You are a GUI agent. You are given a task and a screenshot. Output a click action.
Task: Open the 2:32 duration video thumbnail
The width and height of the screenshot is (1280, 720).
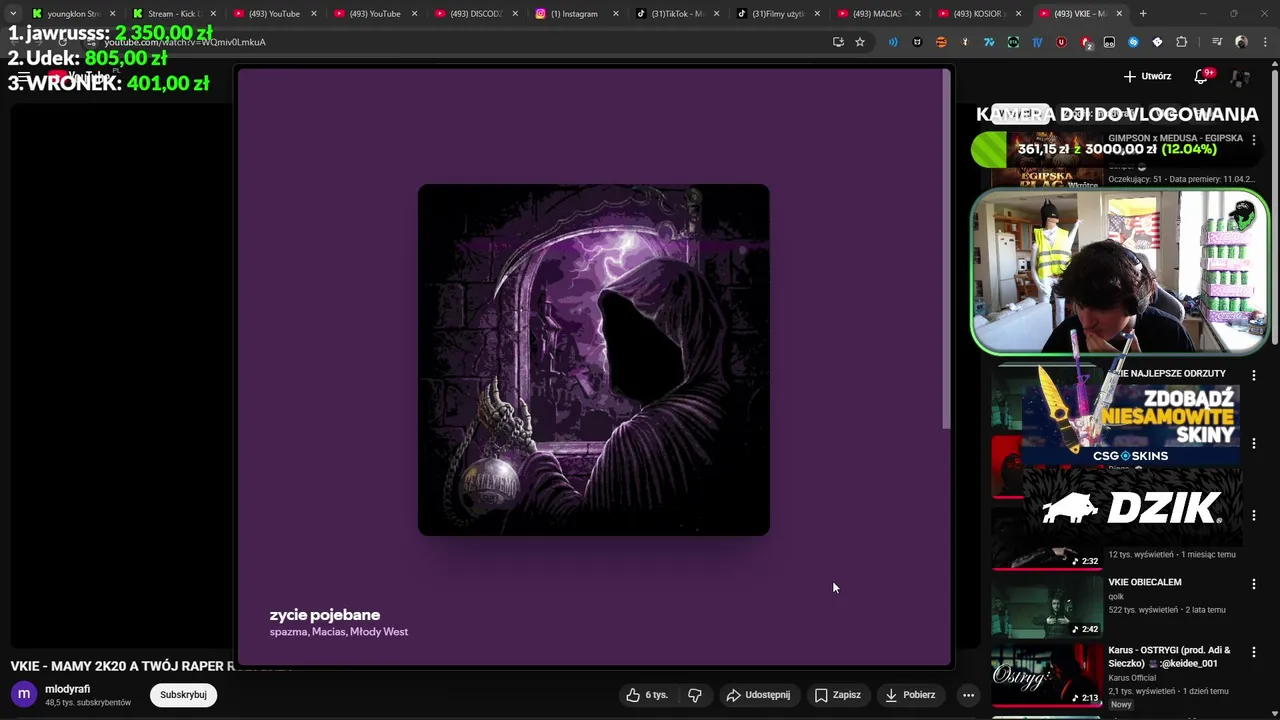(1047, 538)
